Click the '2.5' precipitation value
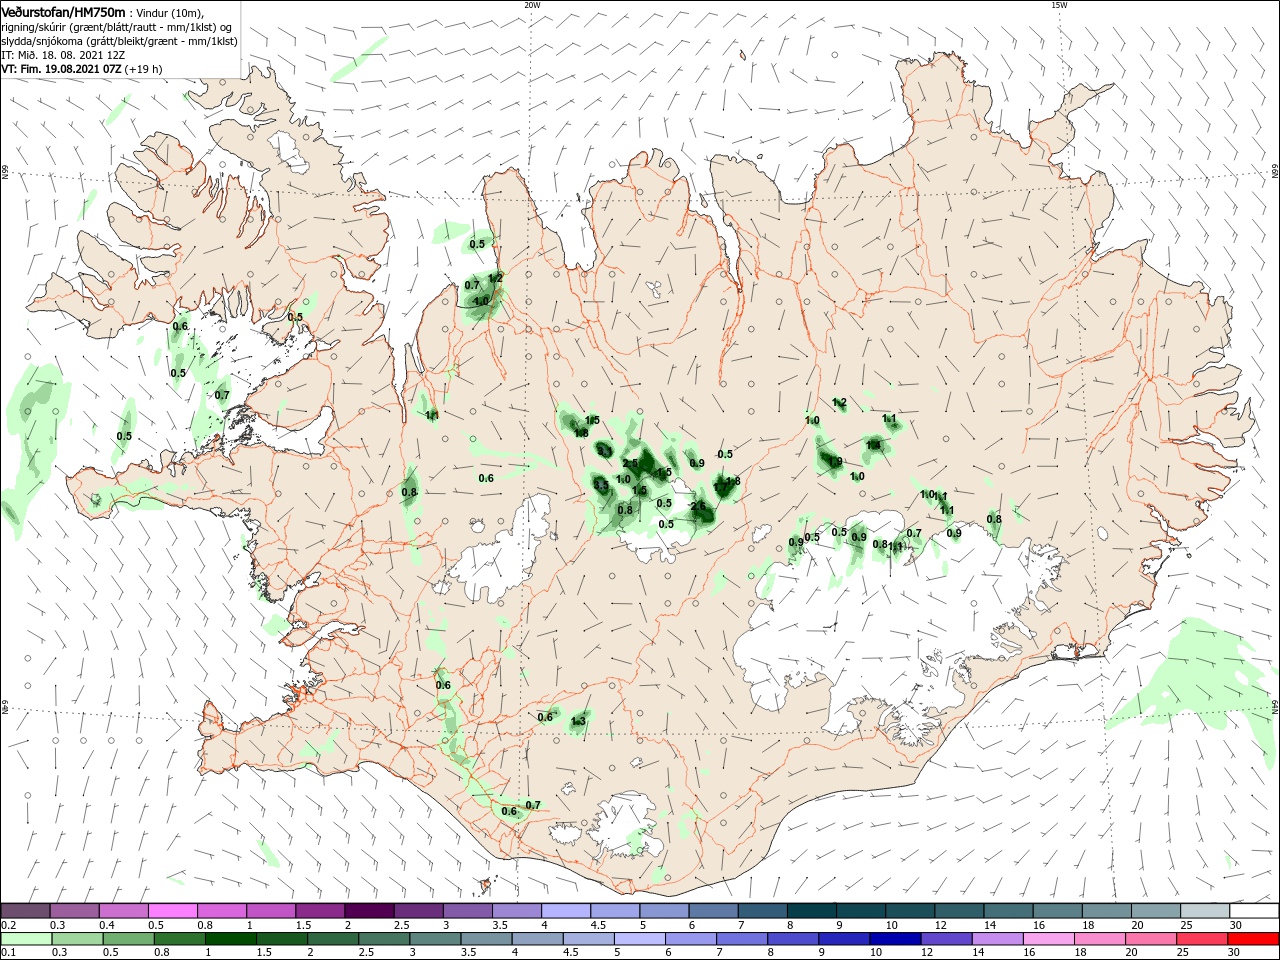Viewport: 1280px width, 960px height. coord(630,464)
